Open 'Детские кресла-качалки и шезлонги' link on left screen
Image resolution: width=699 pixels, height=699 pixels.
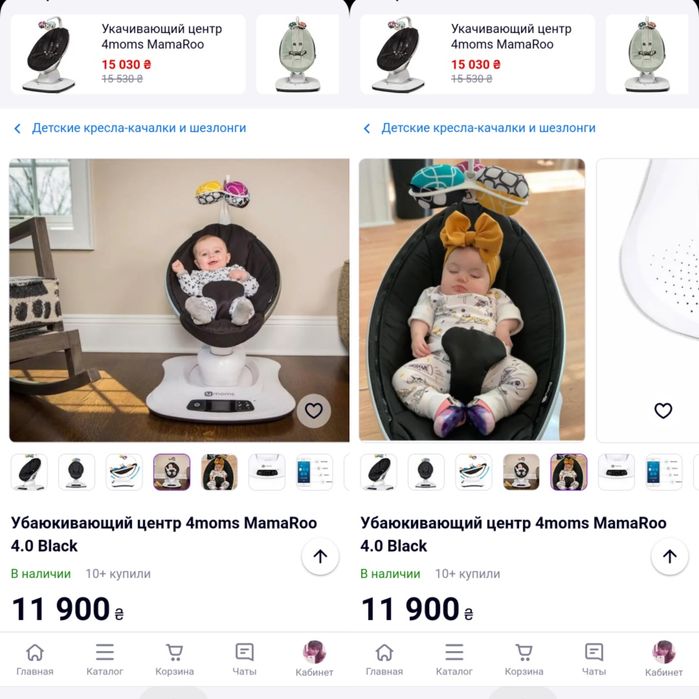[x=138, y=128]
